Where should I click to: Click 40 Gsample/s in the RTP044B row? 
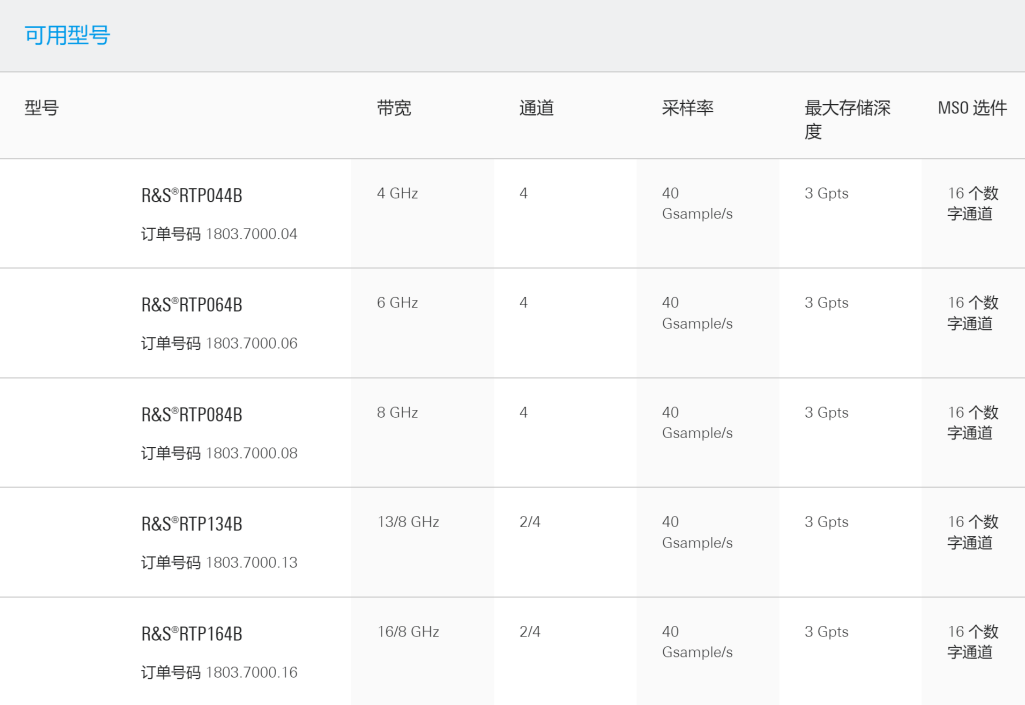tap(697, 203)
